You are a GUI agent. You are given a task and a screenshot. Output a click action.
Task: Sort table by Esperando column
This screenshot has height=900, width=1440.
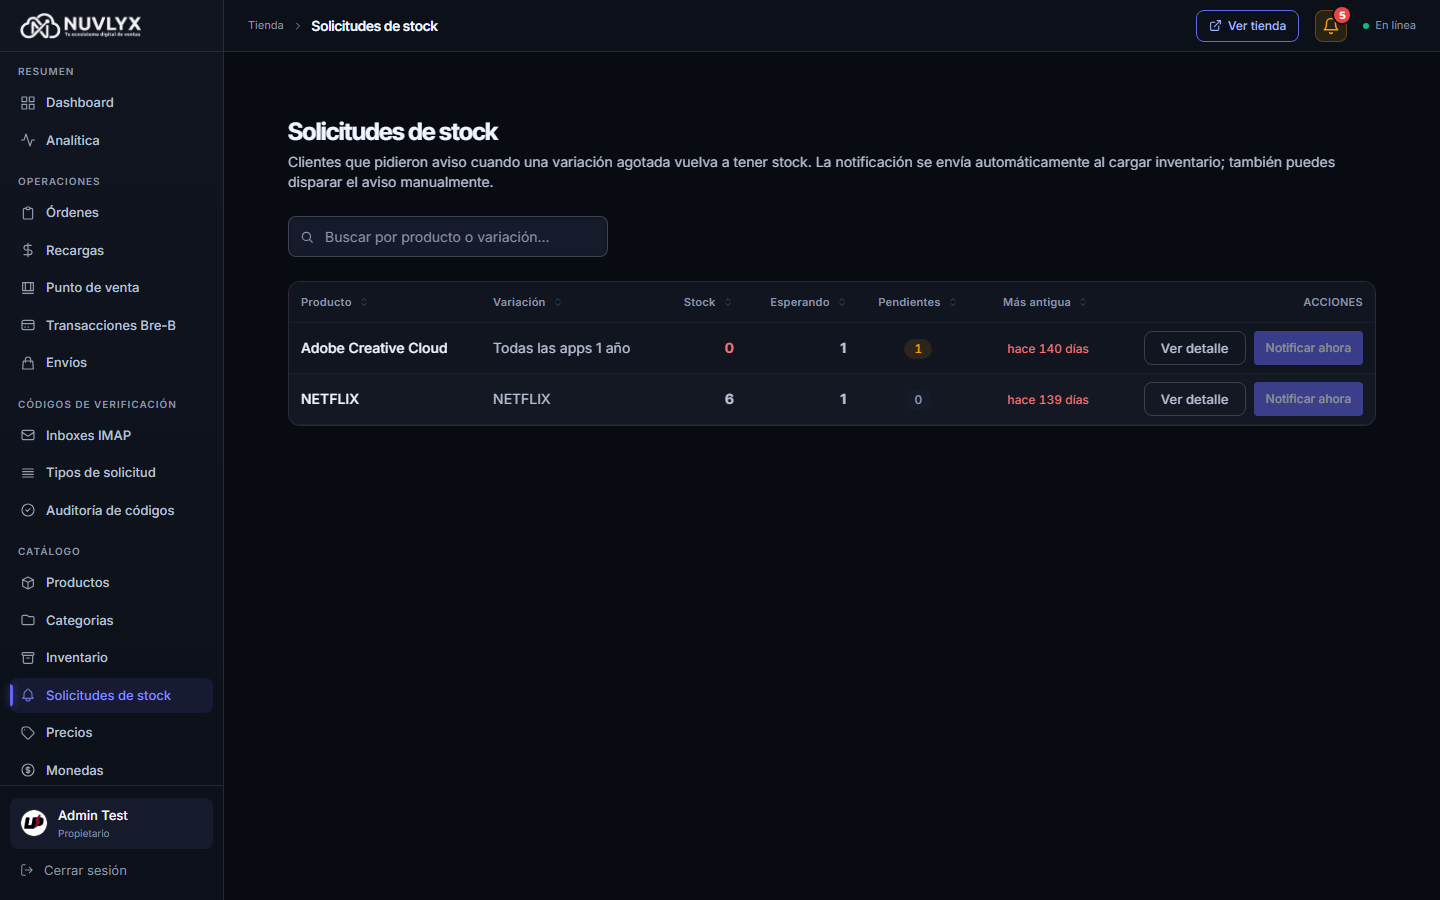tap(807, 302)
